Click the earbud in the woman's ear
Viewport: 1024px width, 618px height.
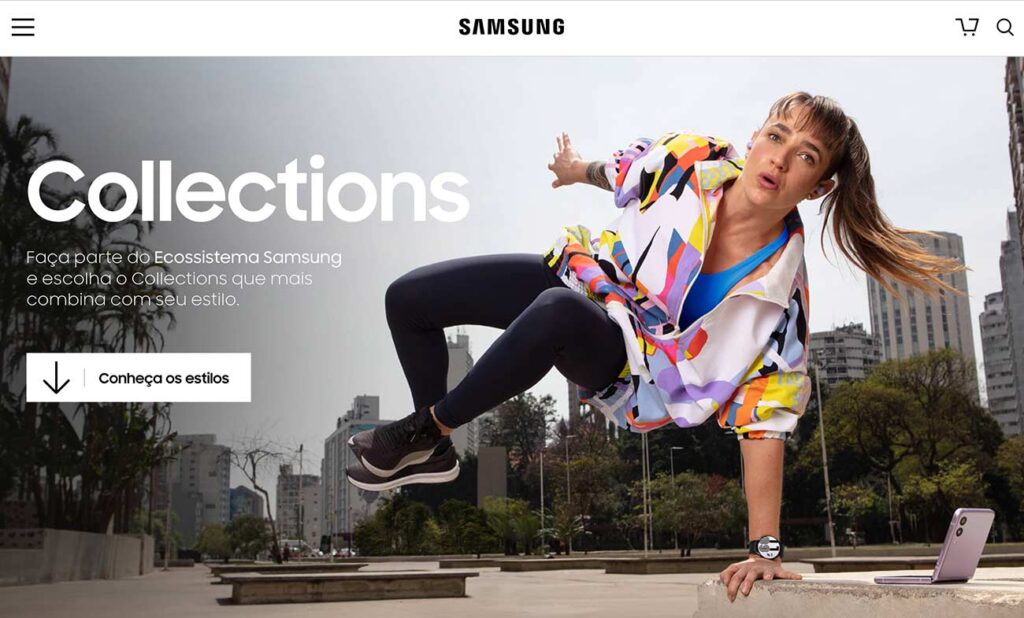coord(819,190)
